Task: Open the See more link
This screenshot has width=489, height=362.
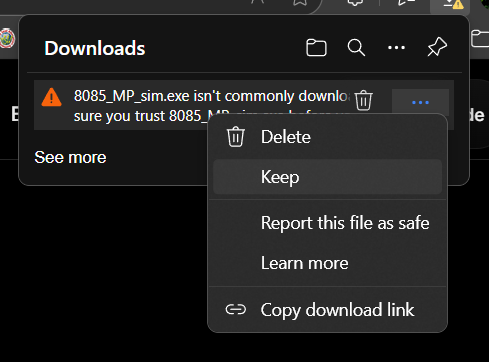Action: pos(70,157)
